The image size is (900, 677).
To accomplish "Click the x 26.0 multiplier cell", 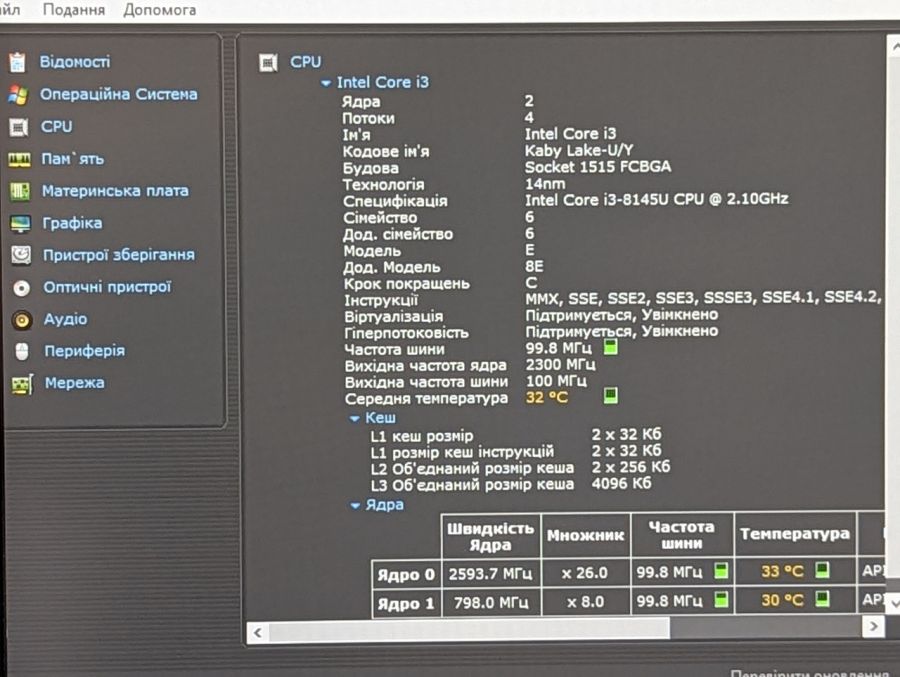I will point(584,572).
